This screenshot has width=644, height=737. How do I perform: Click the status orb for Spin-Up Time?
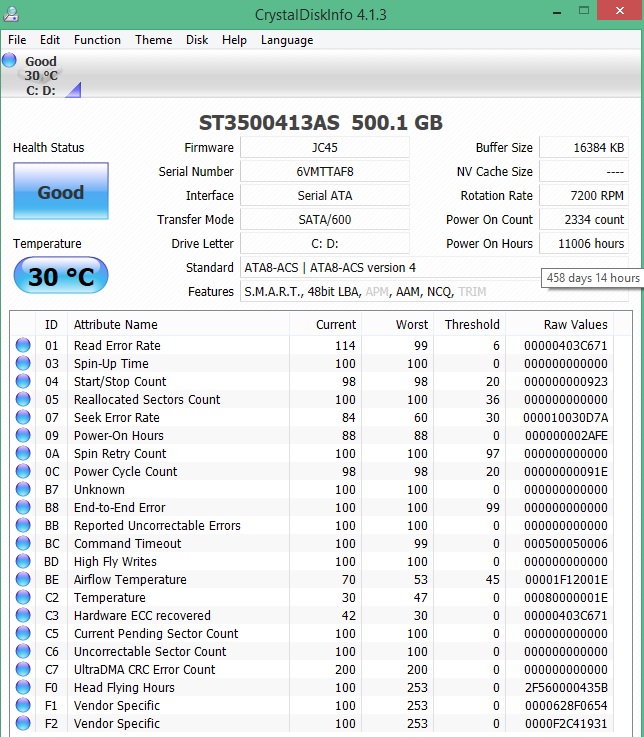23,363
